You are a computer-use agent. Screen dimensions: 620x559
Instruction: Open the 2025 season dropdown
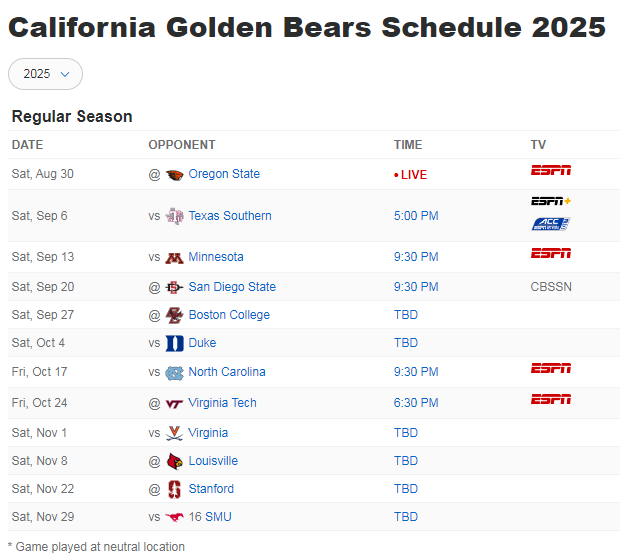pos(45,74)
